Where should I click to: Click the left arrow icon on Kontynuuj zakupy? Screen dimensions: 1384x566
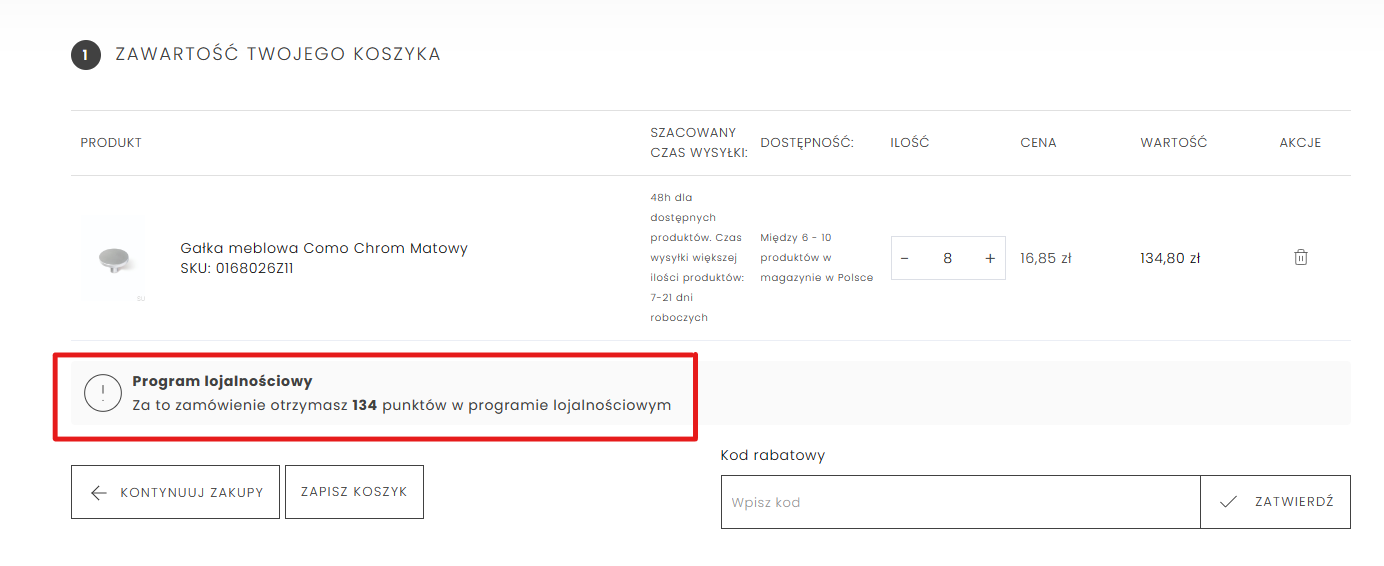tap(98, 492)
